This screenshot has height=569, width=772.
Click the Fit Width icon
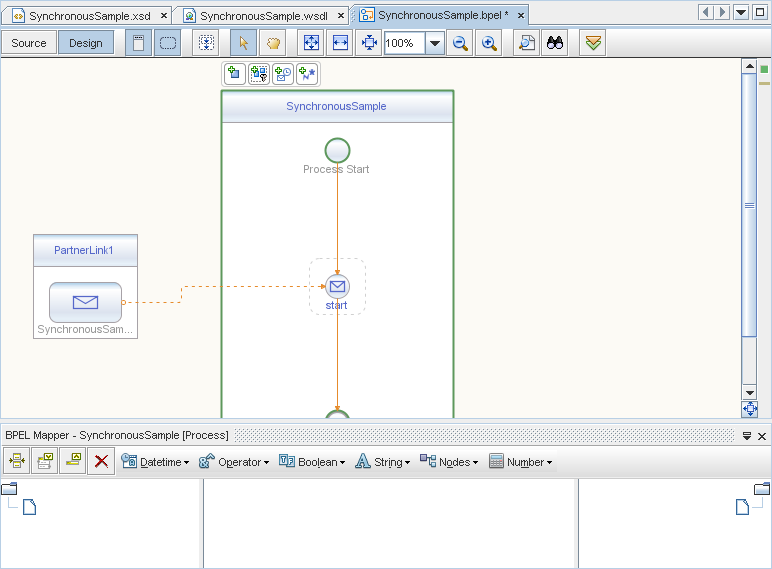click(x=340, y=43)
